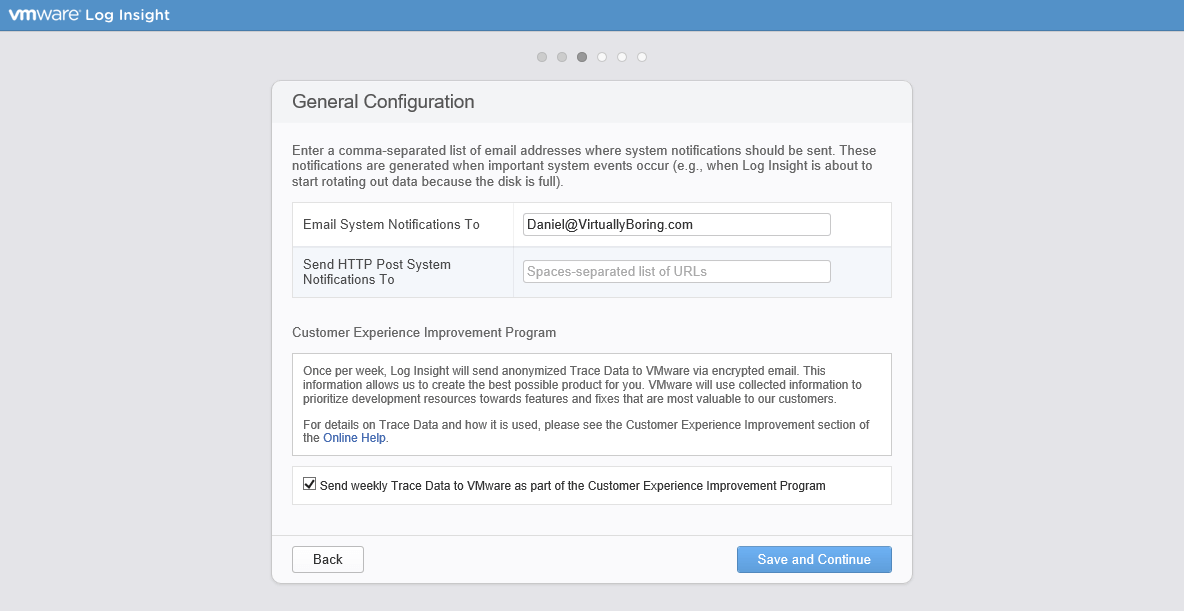Click the Send HTTP Post System Notifications label

tap(376, 272)
